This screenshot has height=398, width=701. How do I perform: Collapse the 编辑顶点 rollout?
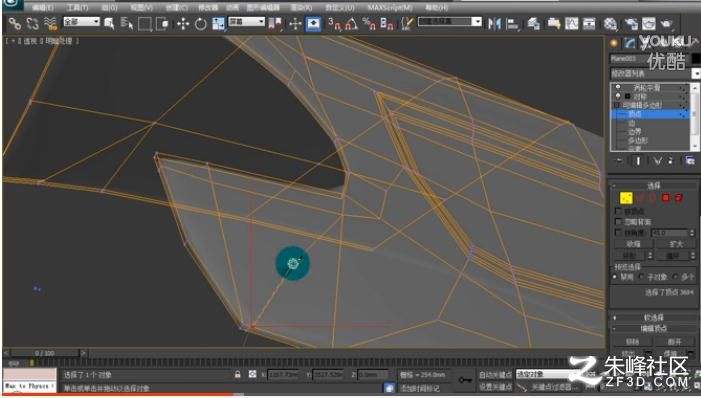tap(654, 328)
